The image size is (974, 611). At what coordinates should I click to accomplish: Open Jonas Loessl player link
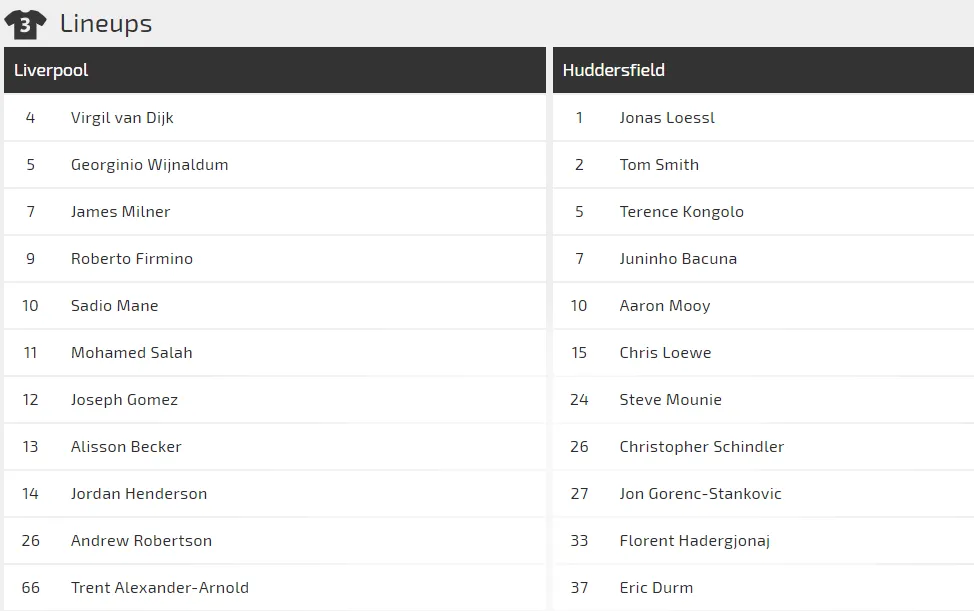coord(667,118)
